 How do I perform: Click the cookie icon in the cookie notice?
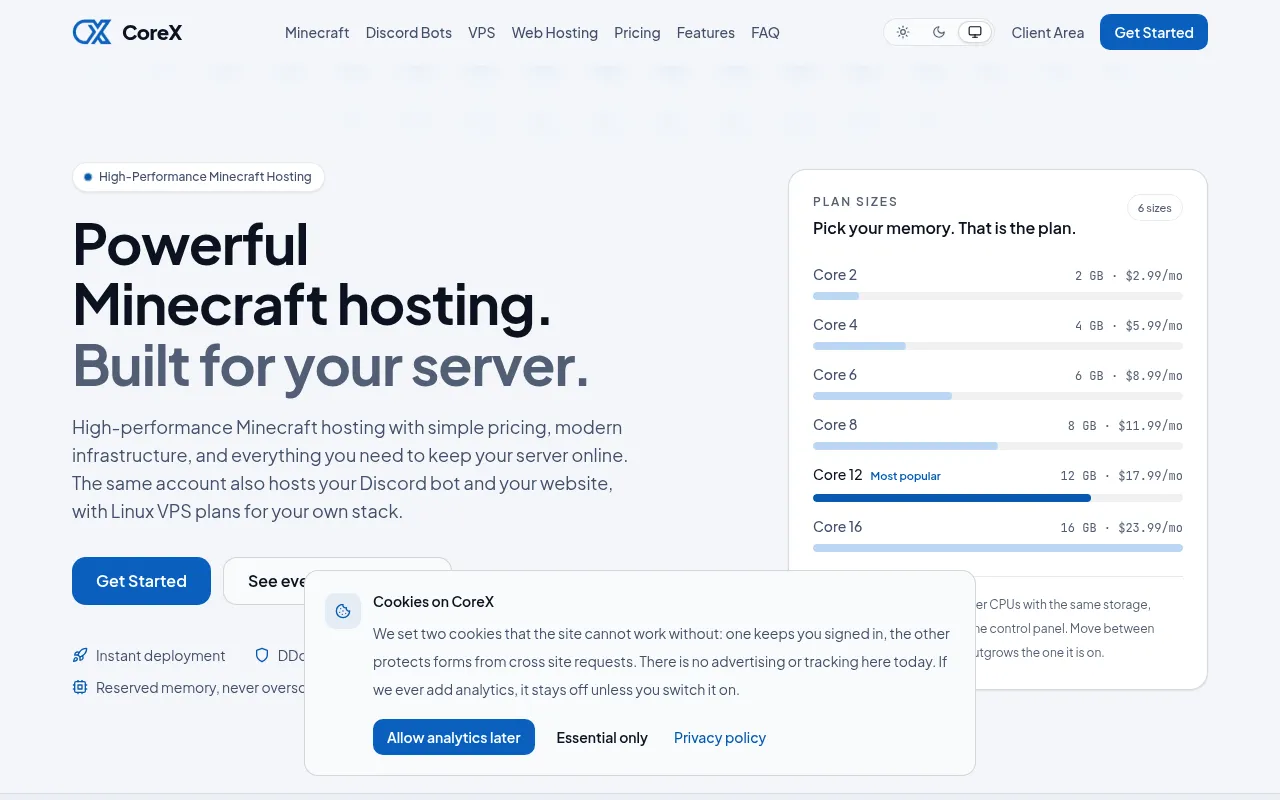pyautogui.click(x=343, y=611)
